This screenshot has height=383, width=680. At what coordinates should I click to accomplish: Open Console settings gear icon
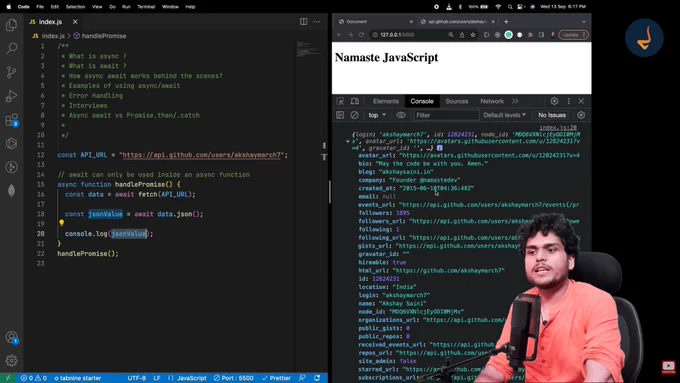click(x=581, y=115)
